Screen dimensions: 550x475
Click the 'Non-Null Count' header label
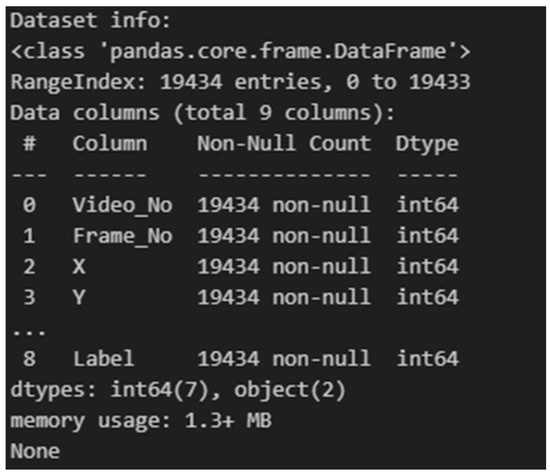tap(284, 143)
